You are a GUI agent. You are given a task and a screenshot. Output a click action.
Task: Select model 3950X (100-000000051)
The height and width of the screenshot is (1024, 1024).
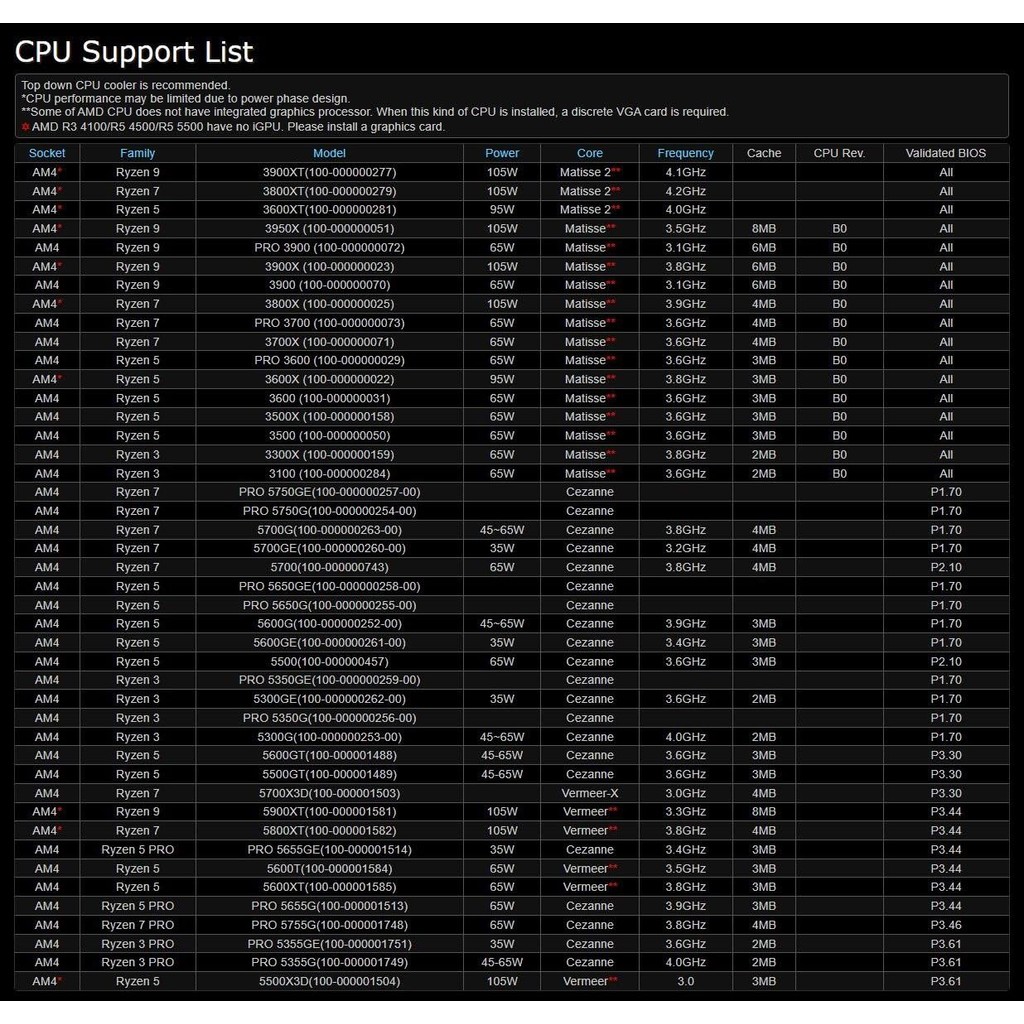pos(329,229)
